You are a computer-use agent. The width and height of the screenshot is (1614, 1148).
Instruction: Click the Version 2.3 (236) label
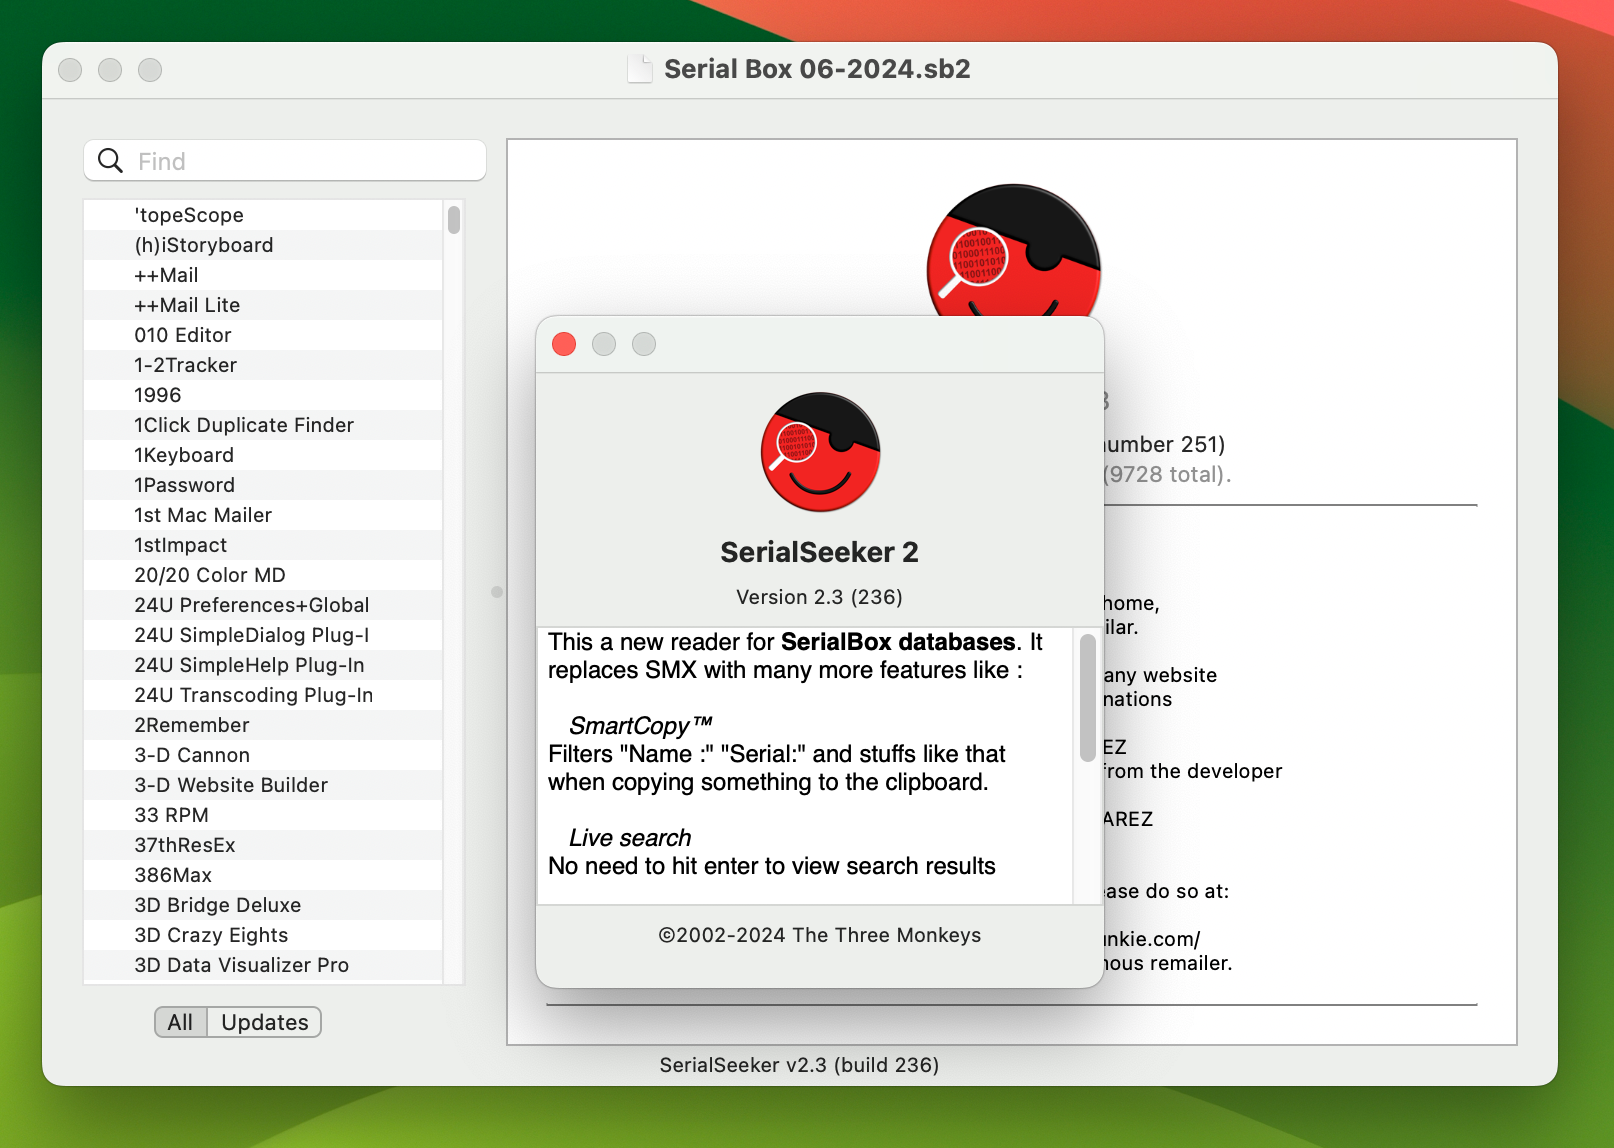[x=819, y=597]
